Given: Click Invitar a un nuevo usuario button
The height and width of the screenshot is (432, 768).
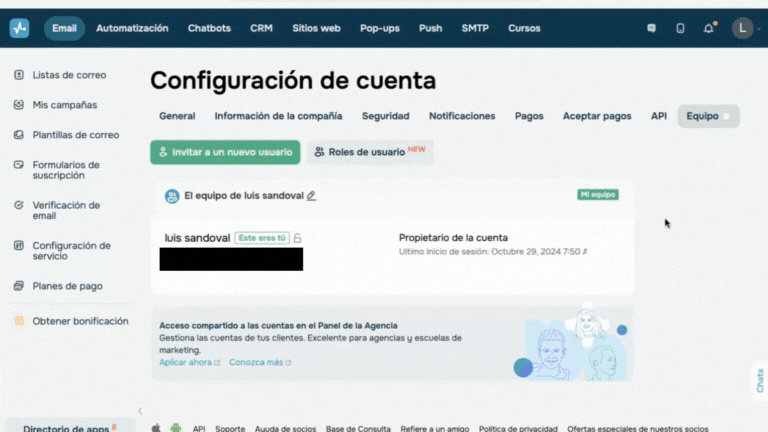Looking at the screenshot, I should (x=225, y=152).
